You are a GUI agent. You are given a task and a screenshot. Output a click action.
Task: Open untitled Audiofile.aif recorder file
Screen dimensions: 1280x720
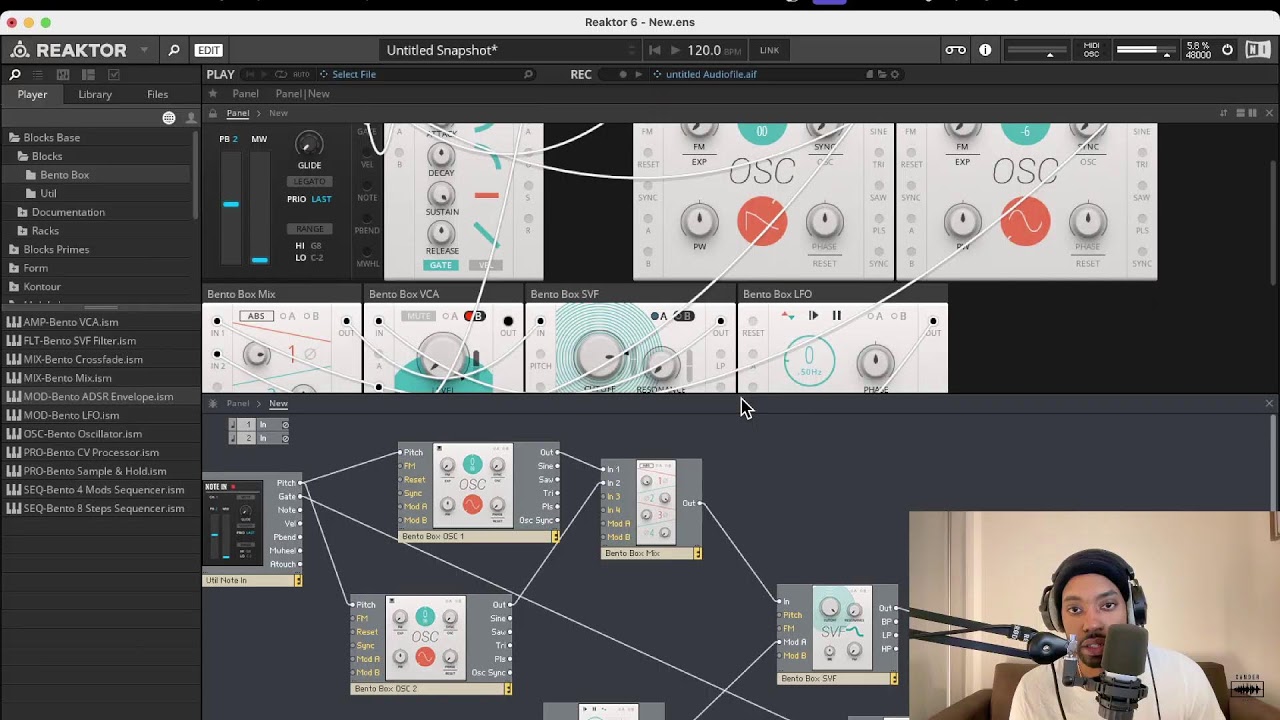[x=711, y=74]
